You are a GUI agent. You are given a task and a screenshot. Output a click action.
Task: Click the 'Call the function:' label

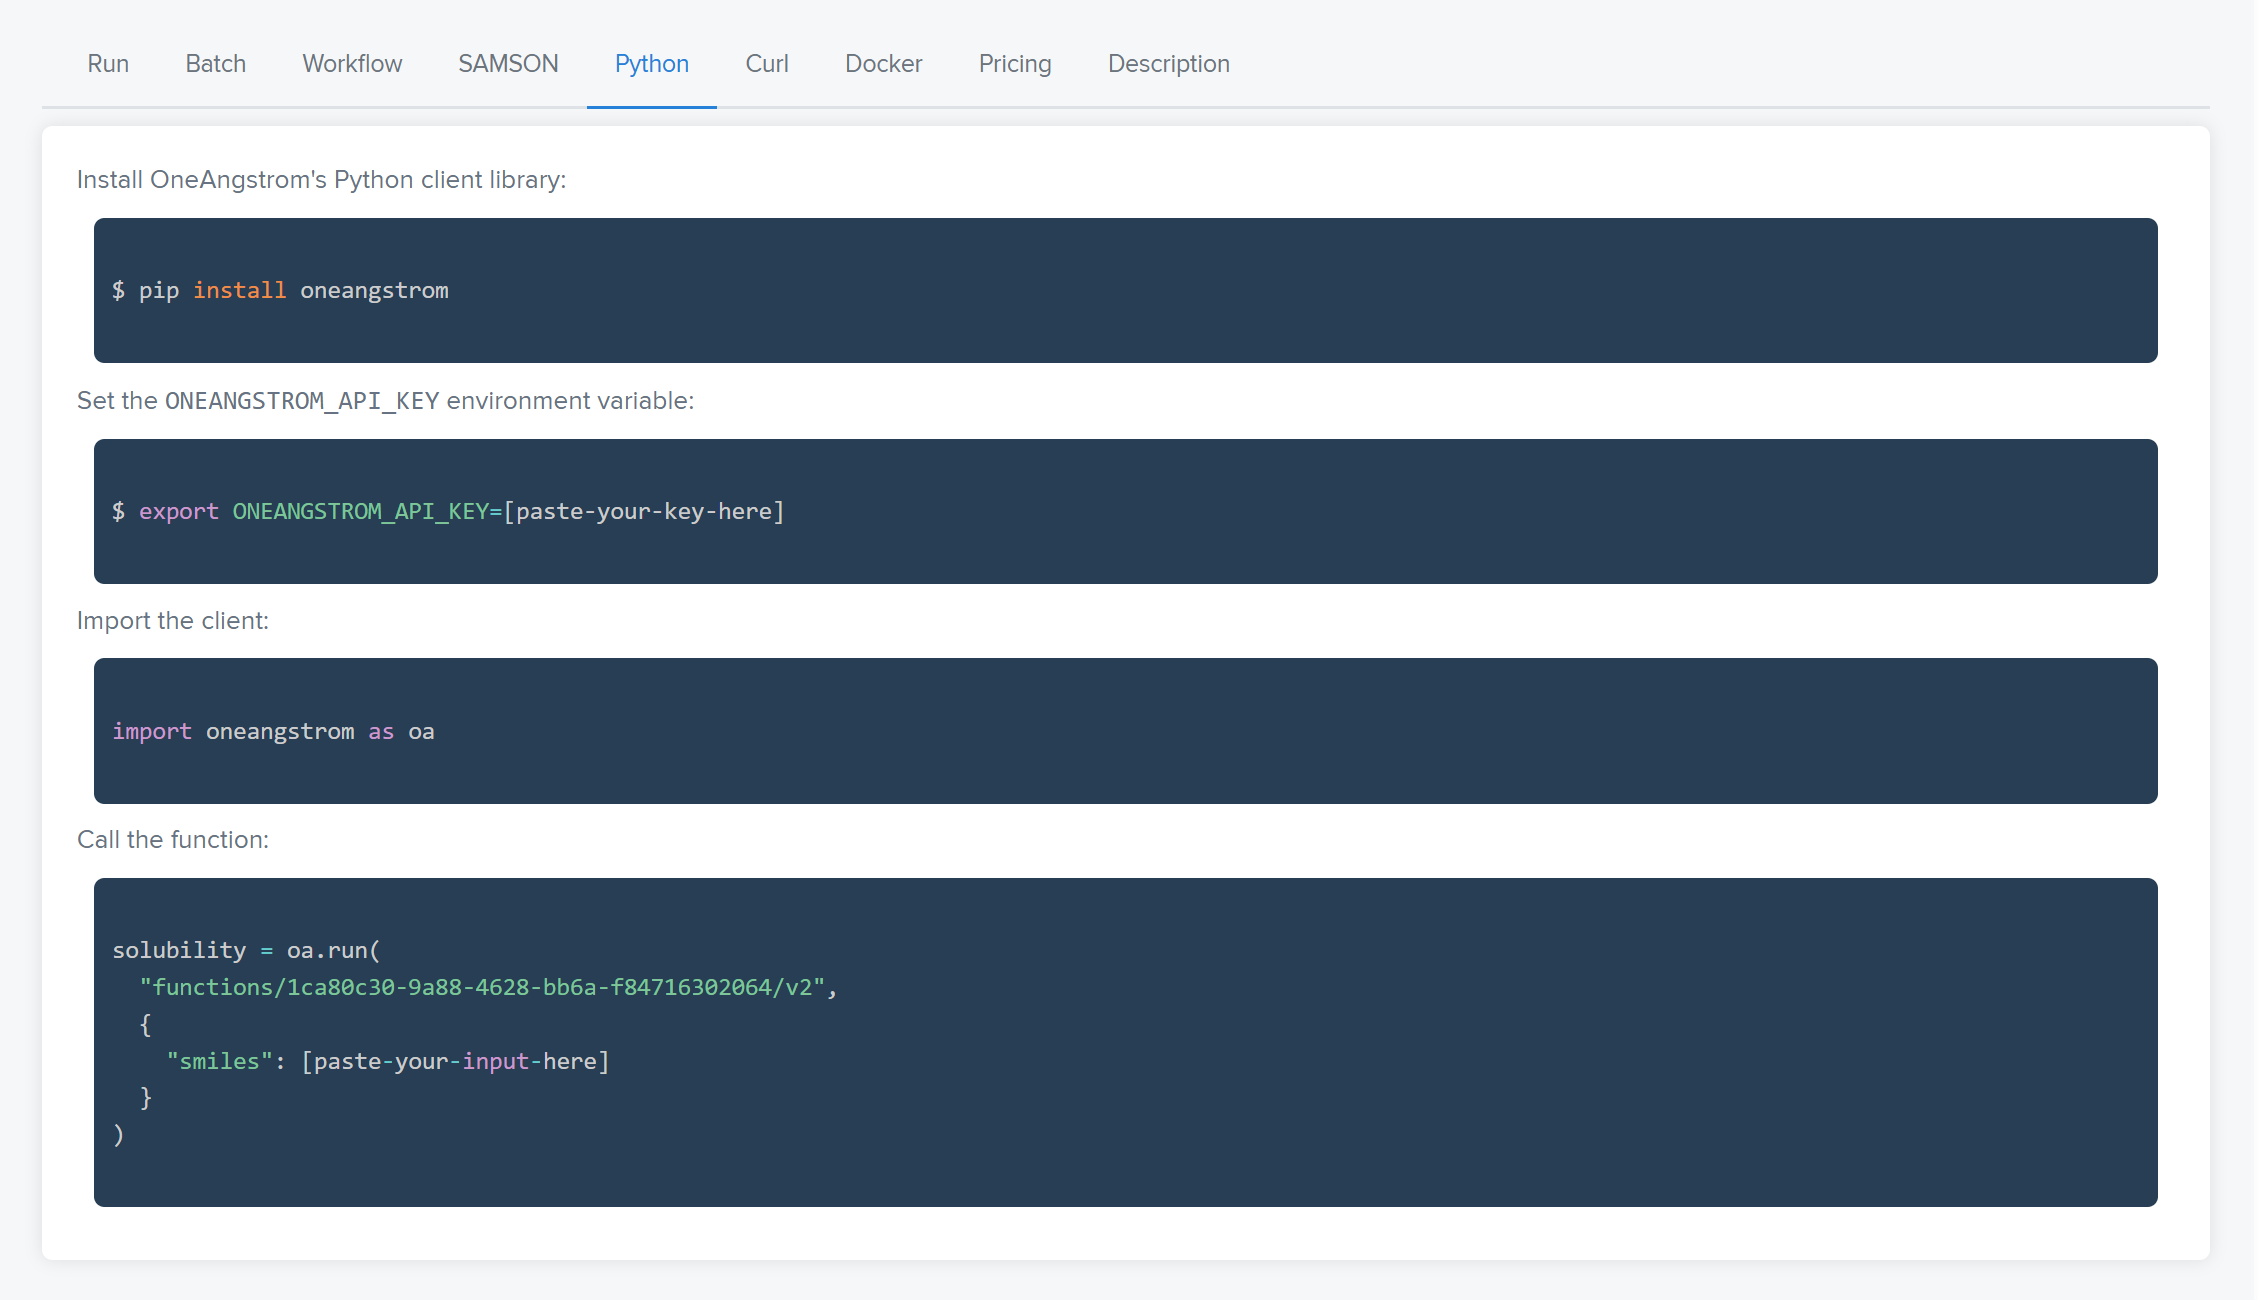(x=173, y=840)
